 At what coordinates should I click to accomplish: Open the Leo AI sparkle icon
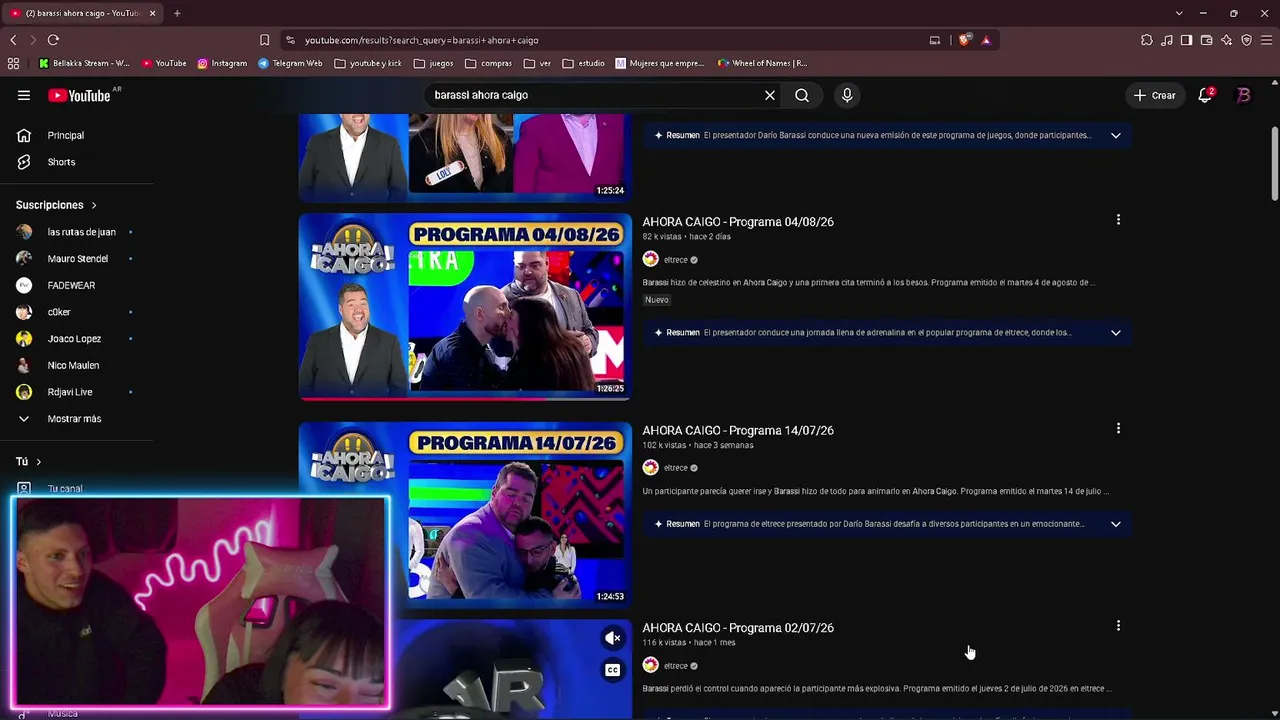point(1227,40)
